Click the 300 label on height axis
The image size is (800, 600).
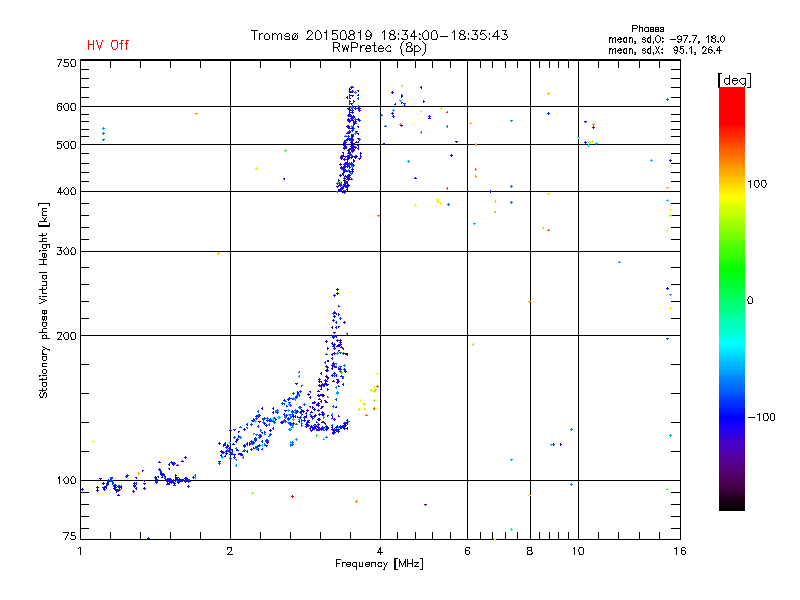coord(66,251)
